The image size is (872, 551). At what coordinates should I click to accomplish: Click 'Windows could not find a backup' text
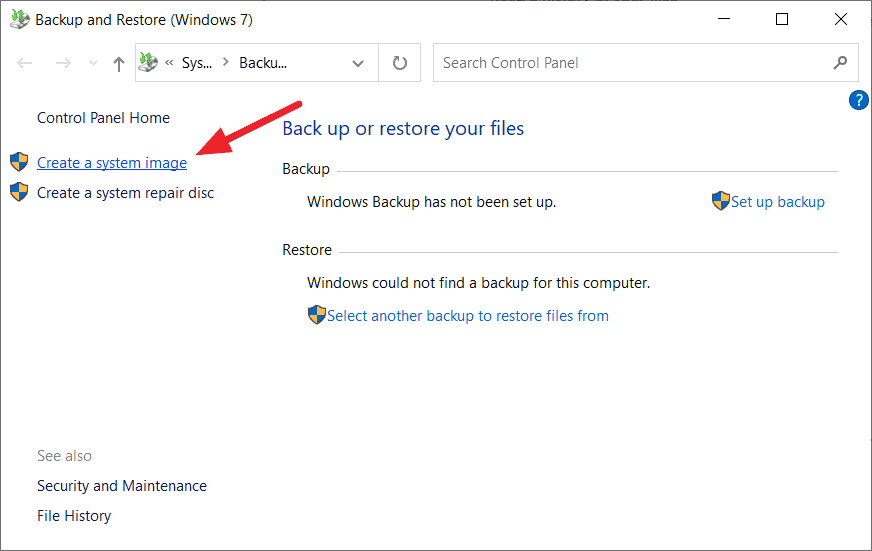point(478,283)
